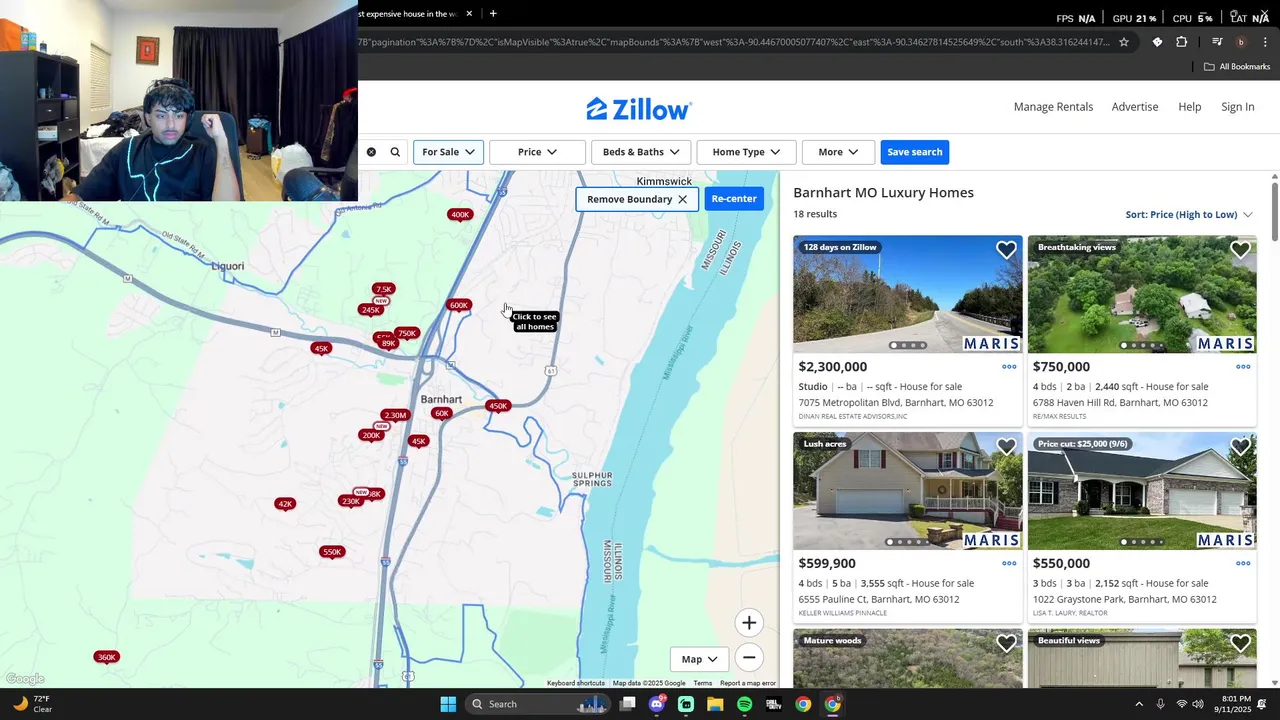The height and width of the screenshot is (720, 1280).
Task: Open options for the $550,000 listing
Action: [1243, 563]
